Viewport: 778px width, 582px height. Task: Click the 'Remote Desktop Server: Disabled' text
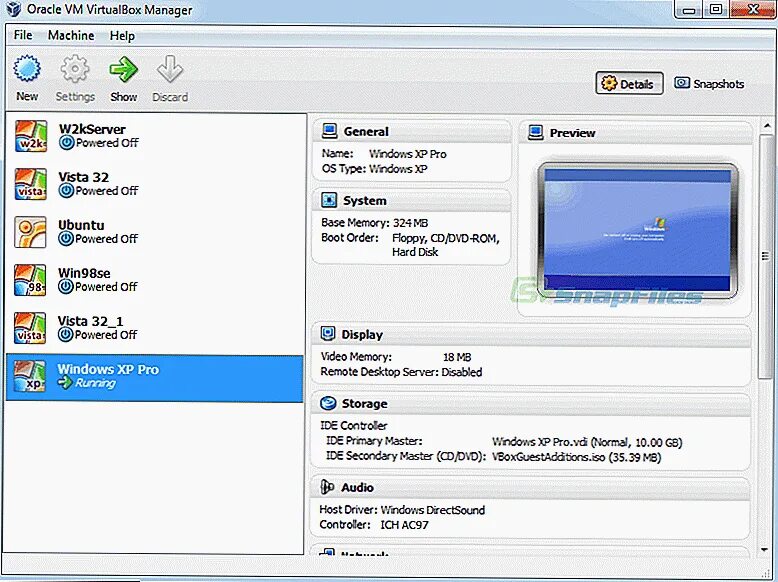click(401, 372)
